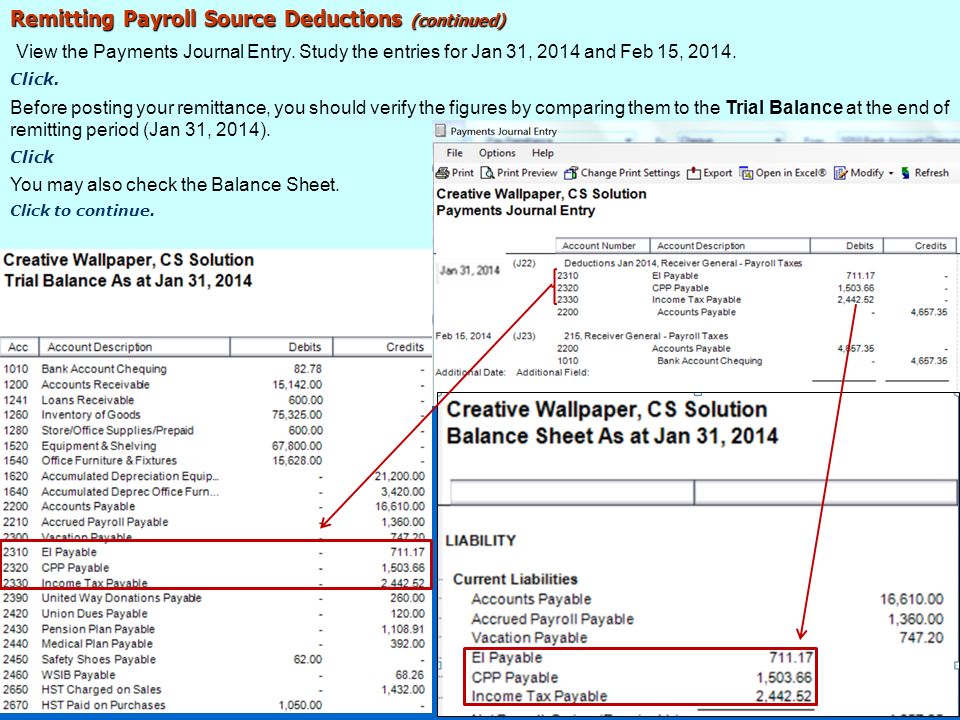960x720 pixels.
Task: Click 2310 EI Payable journal line
Action: (x=752, y=276)
